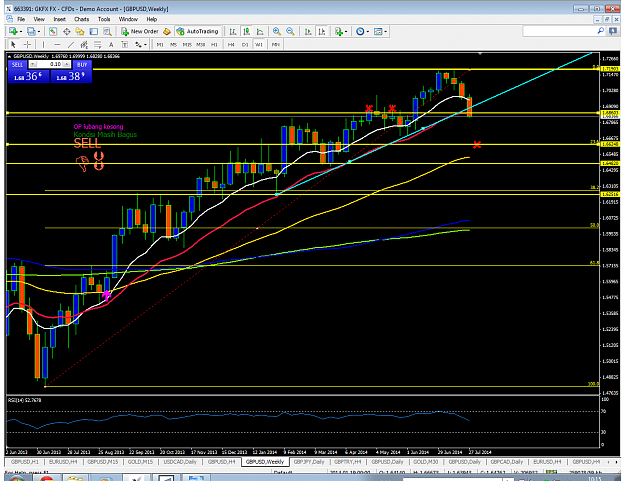This screenshot has height=481, width=625.
Task: Switch to the GOLD,M30 chart tab
Action: point(425,462)
